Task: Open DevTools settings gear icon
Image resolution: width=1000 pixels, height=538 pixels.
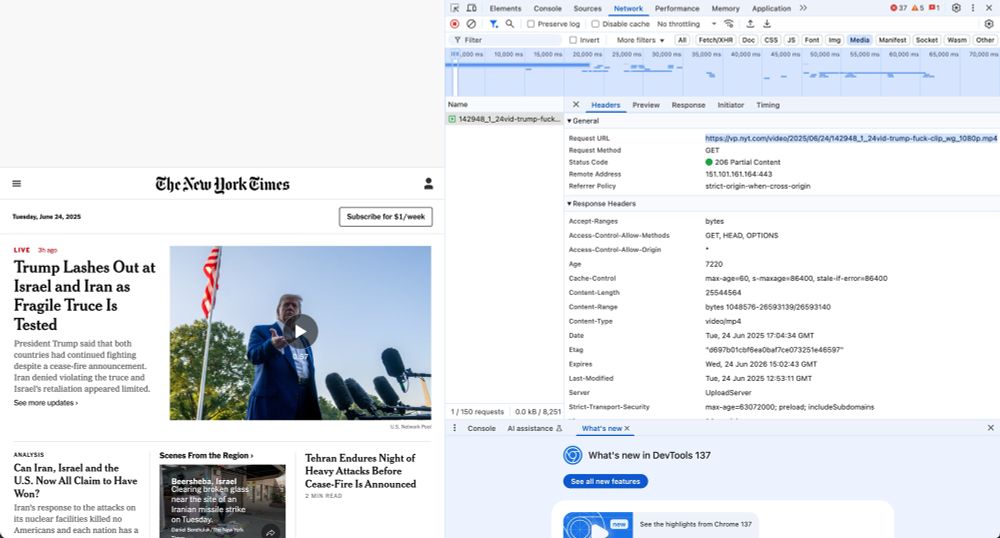Action: (x=956, y=8)
